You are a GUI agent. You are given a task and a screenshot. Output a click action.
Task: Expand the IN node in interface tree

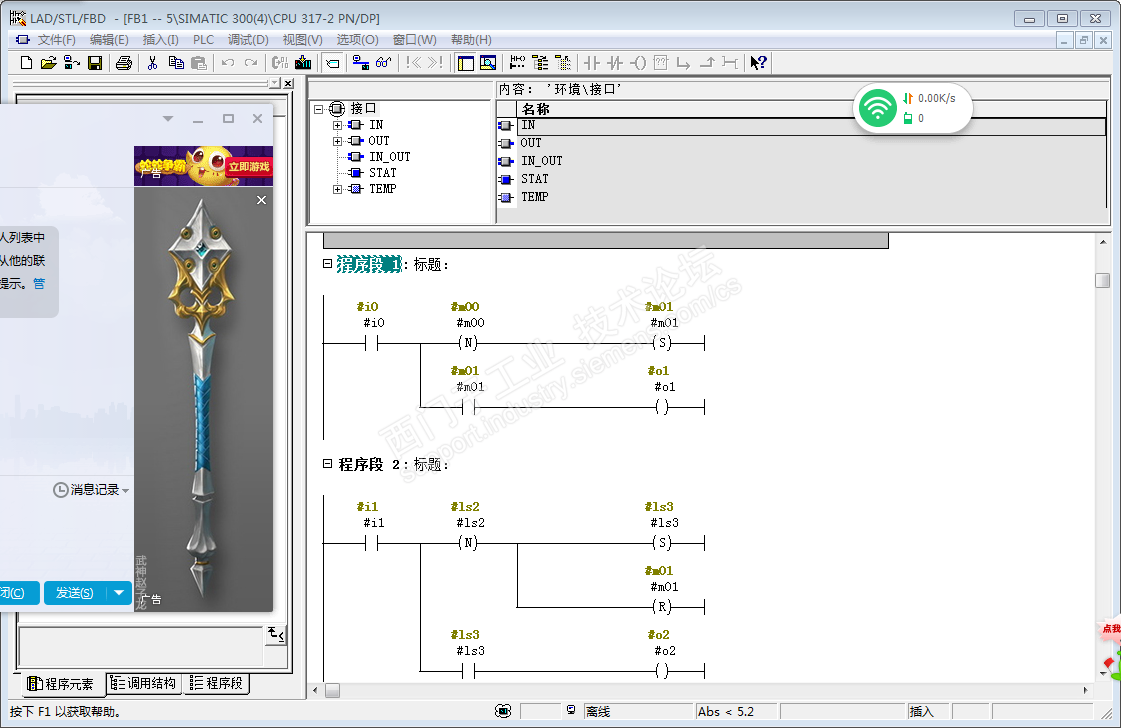[337, 125]
